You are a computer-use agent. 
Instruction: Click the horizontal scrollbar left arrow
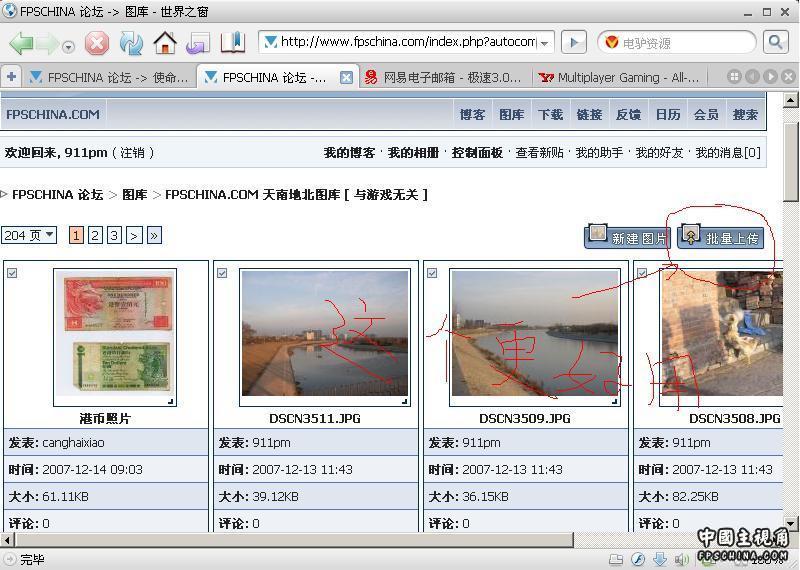coord(7,539)
